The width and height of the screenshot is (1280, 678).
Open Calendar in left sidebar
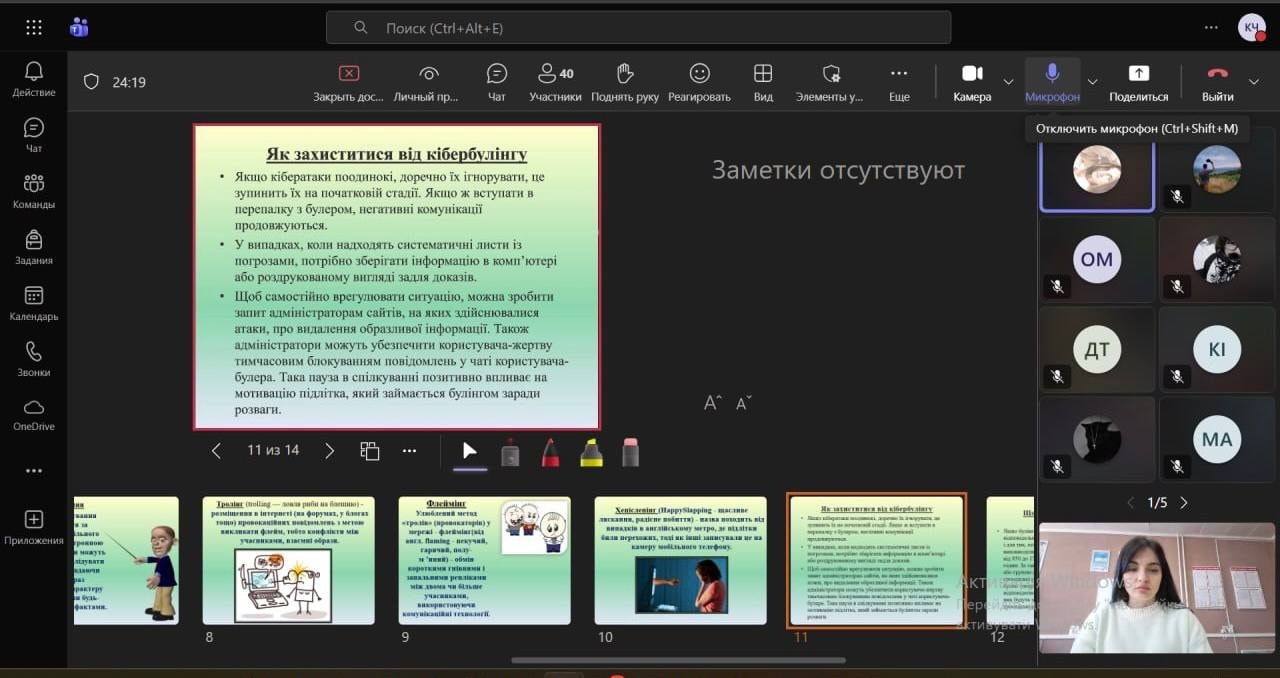[34, 303]
